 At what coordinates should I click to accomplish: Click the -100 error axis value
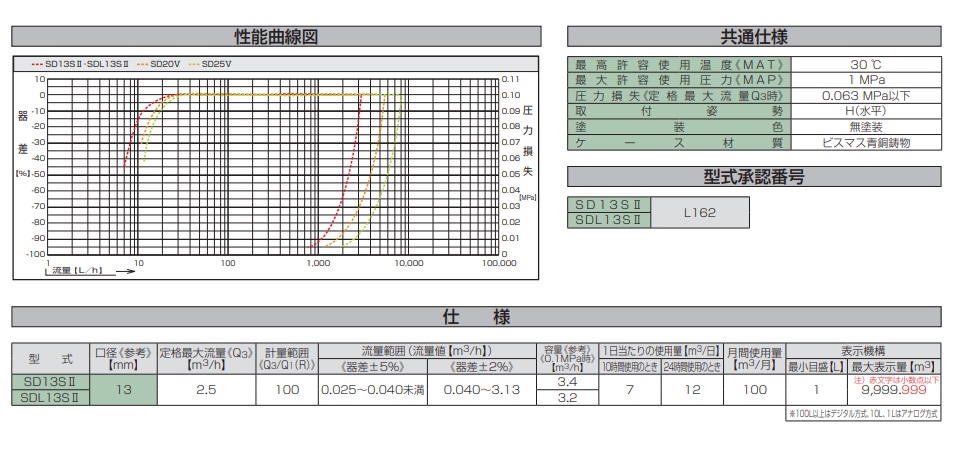[x=36, y=254]
